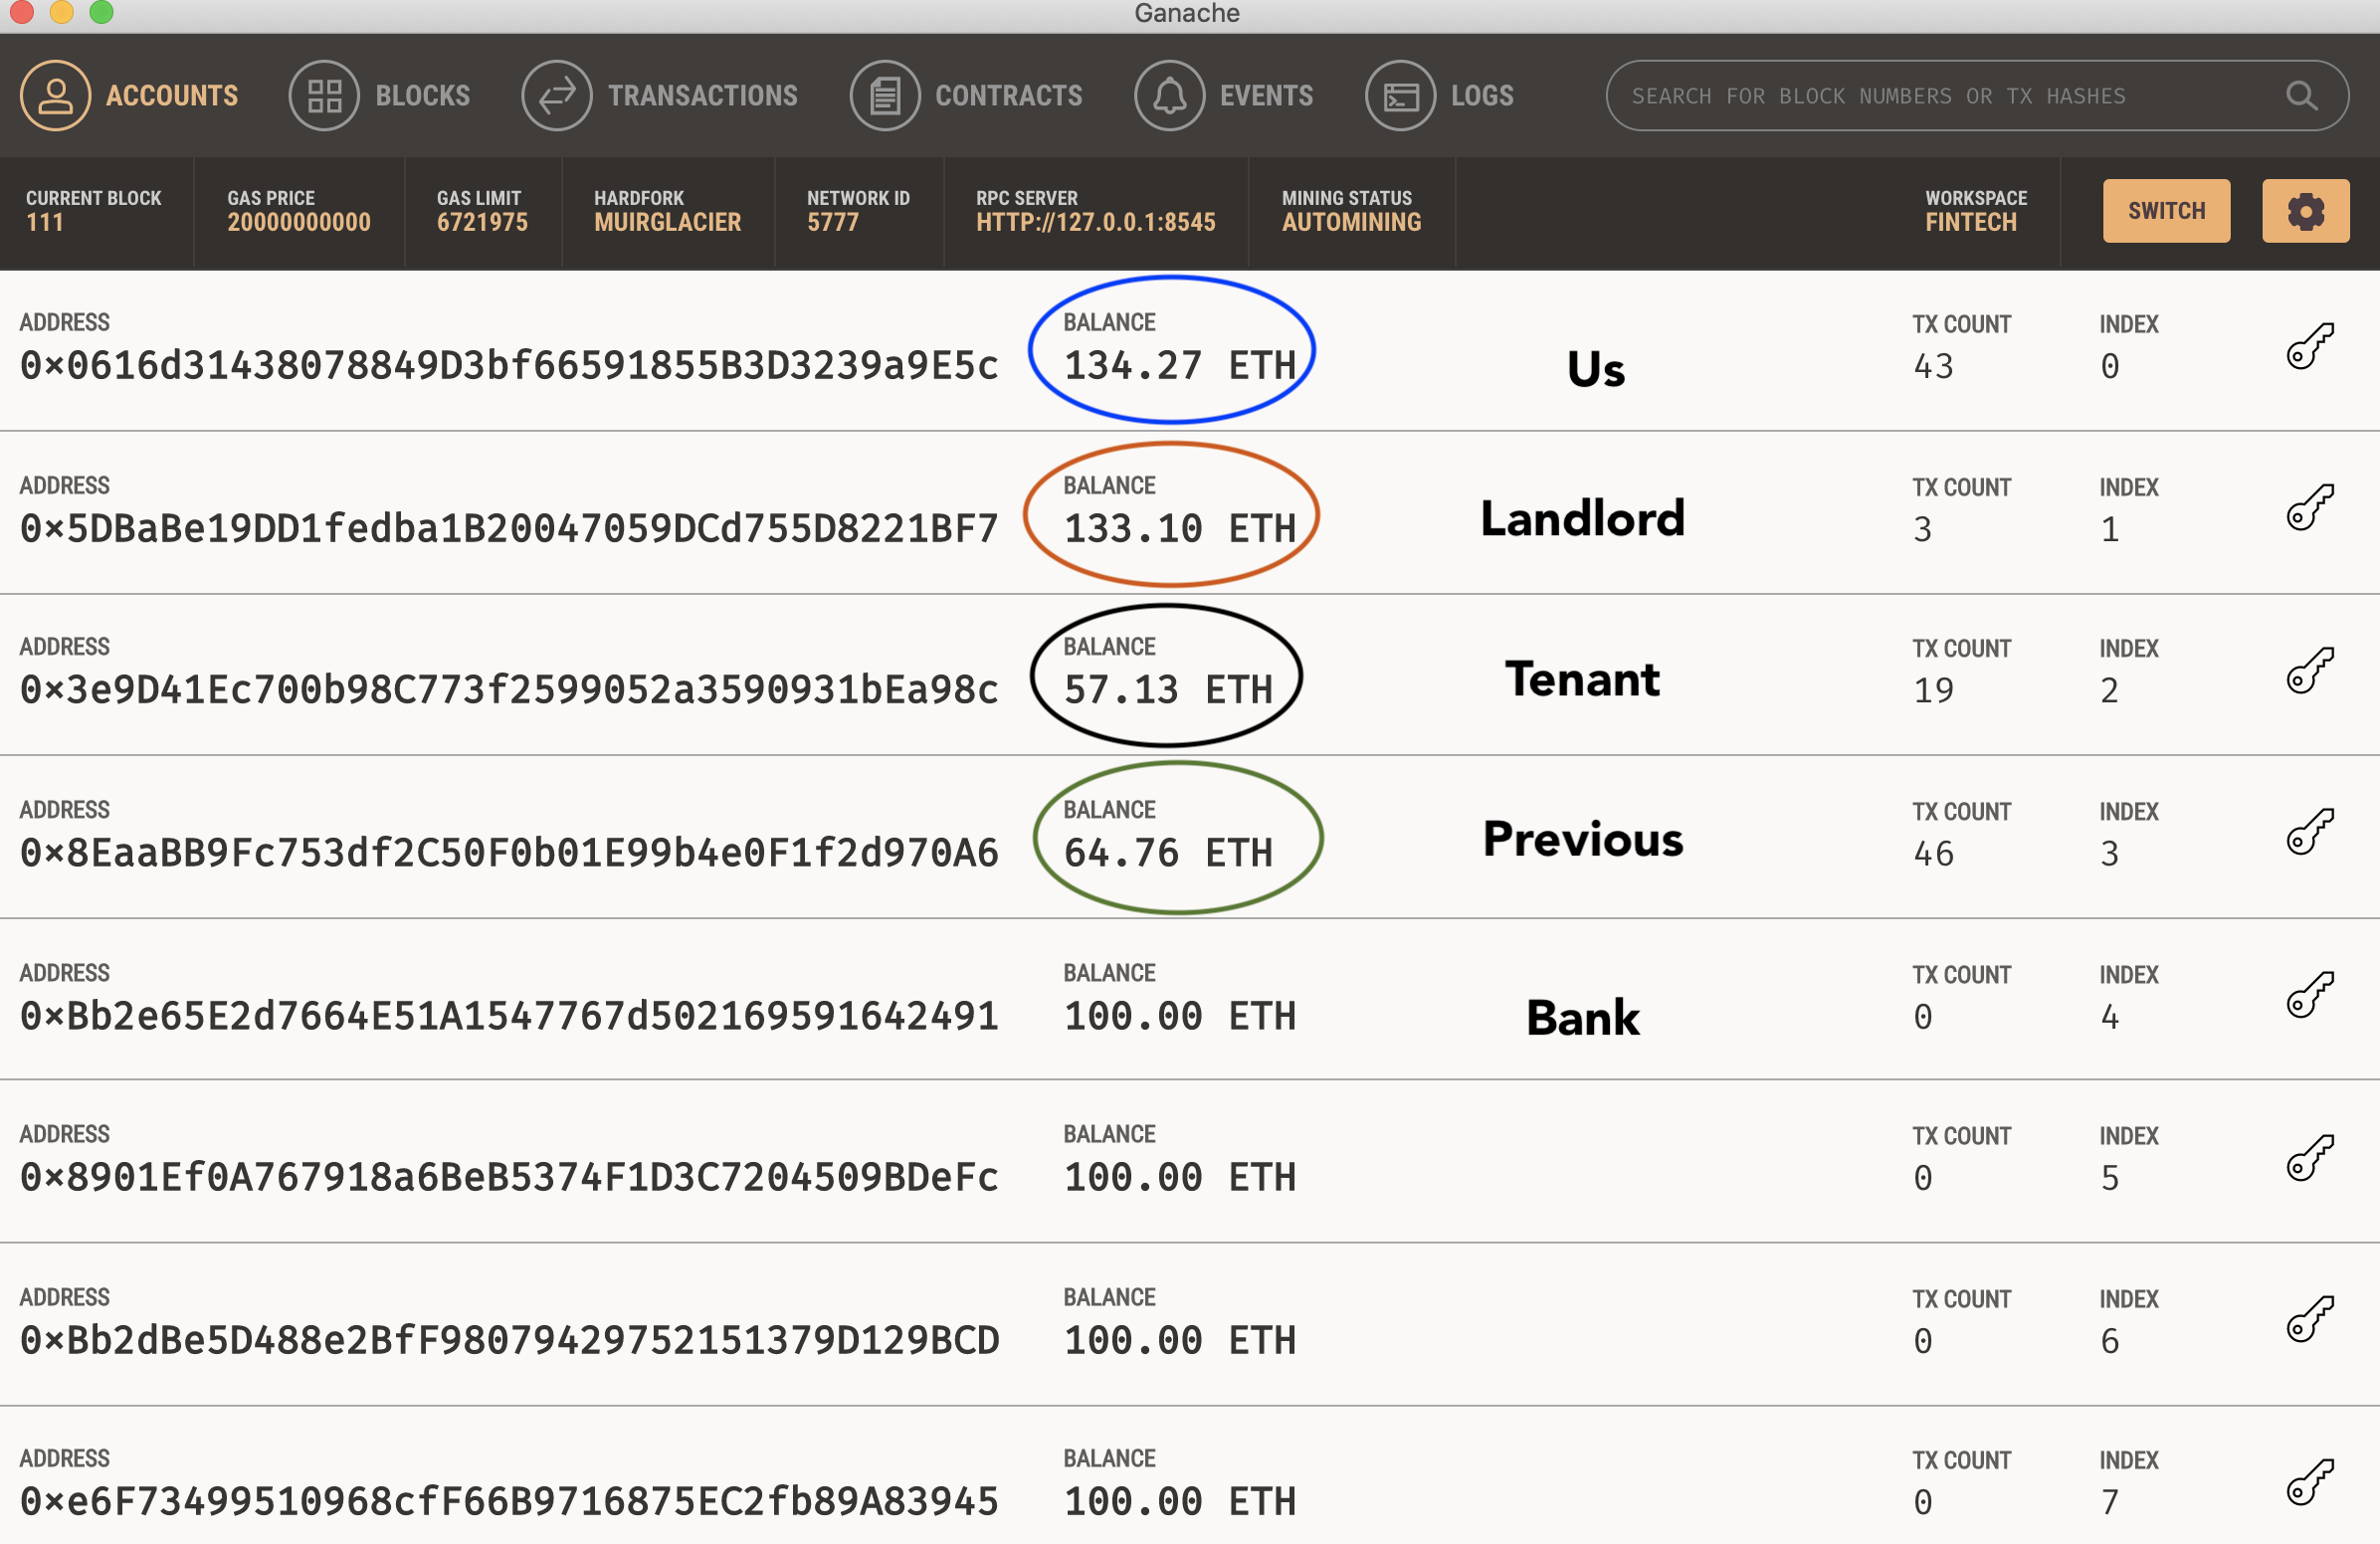Viewport: 2380px width, 1544px height.
Task: Click the workspace name FINTECH
Action: [1971, 222]
